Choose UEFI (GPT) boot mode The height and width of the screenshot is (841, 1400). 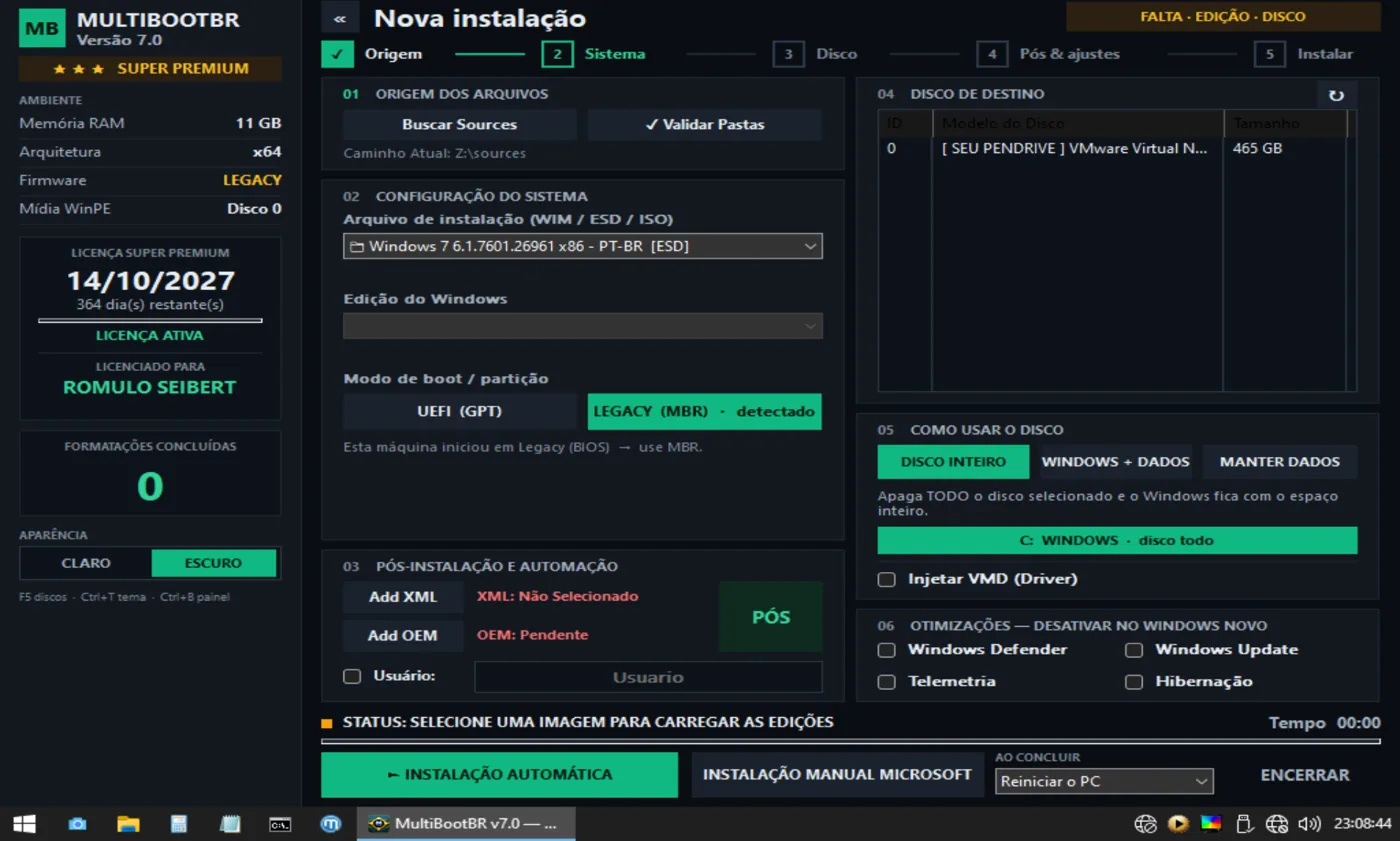pyautogui.click(x=460, y=411)
